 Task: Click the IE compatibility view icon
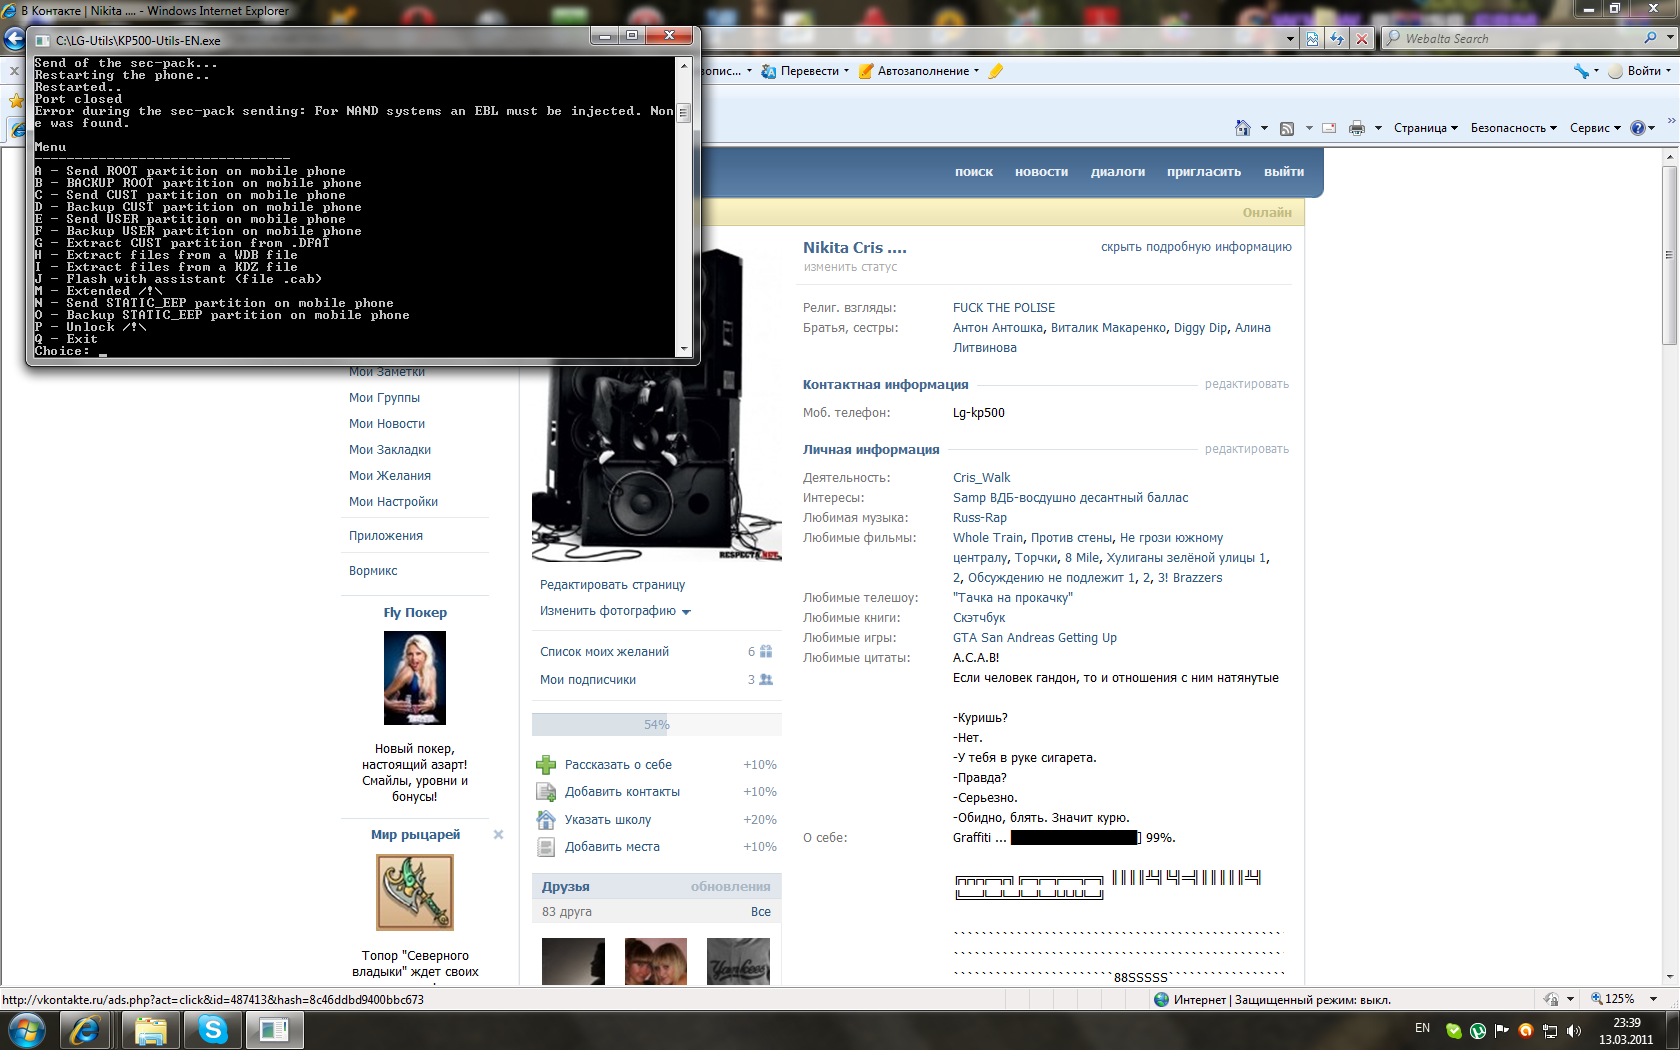coord(1312,39)
